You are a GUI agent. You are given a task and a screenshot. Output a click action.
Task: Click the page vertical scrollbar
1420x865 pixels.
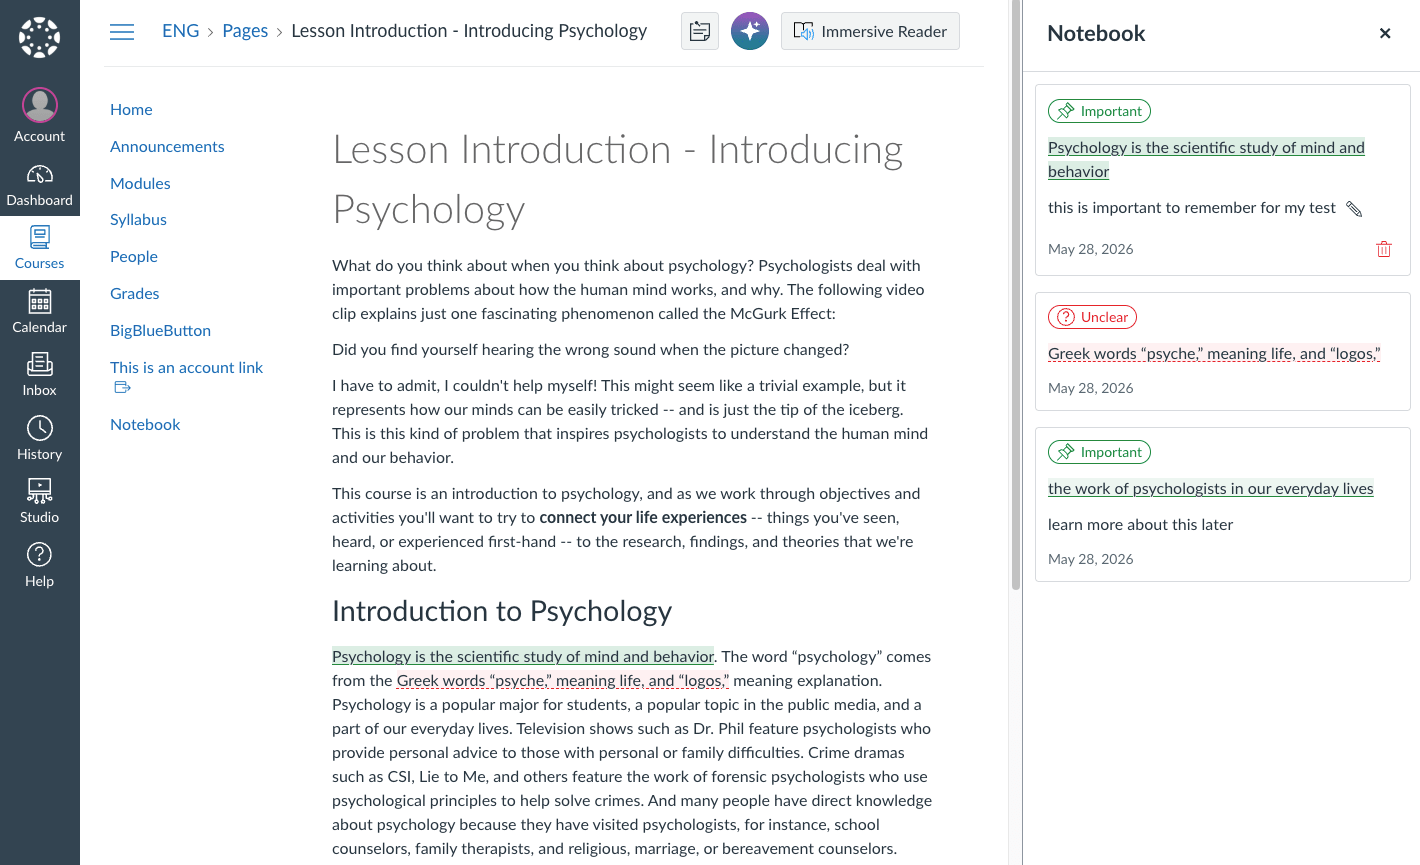1016,295
